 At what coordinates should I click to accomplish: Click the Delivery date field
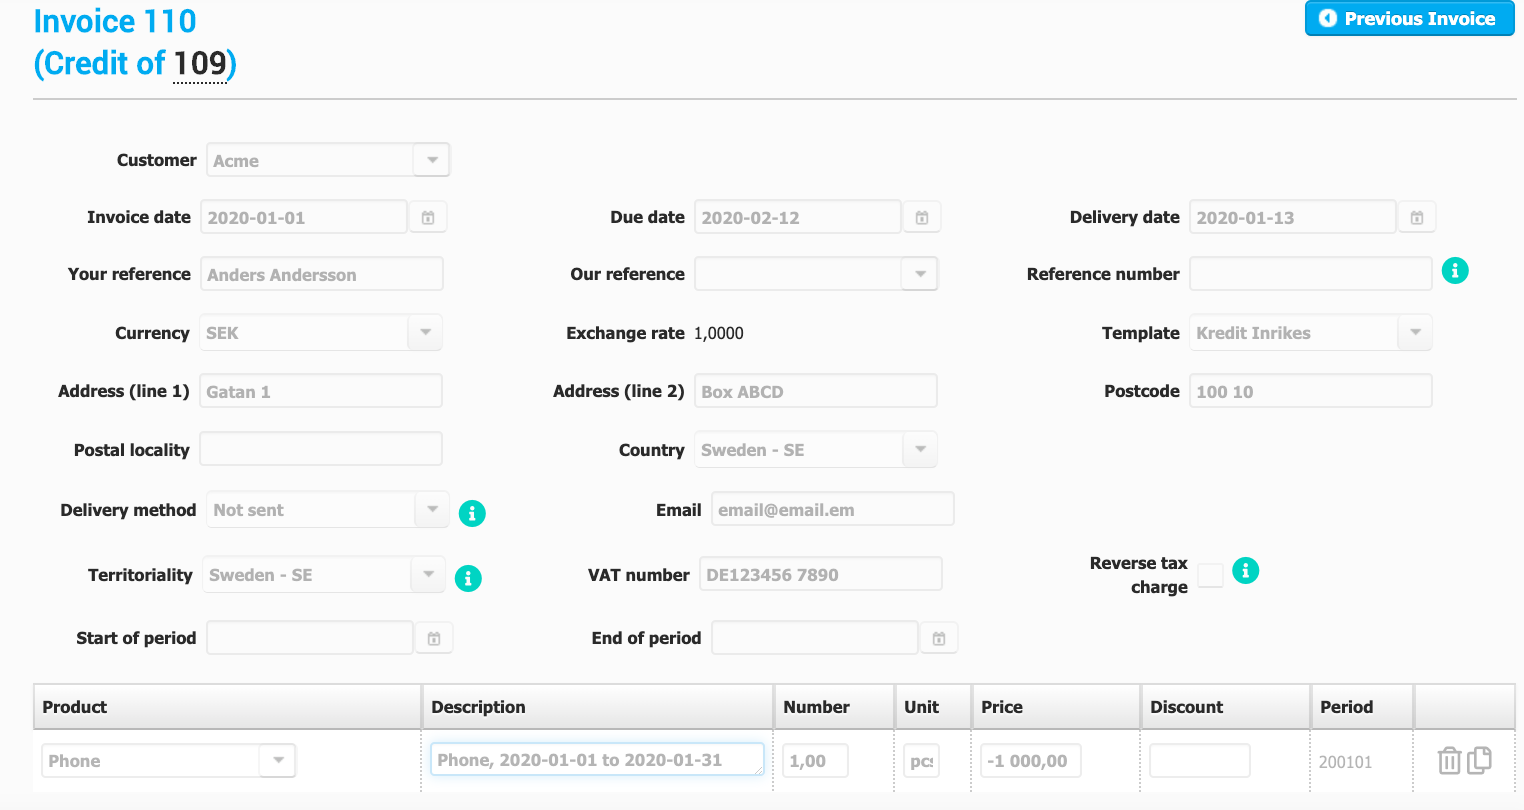coord(1293,217)
